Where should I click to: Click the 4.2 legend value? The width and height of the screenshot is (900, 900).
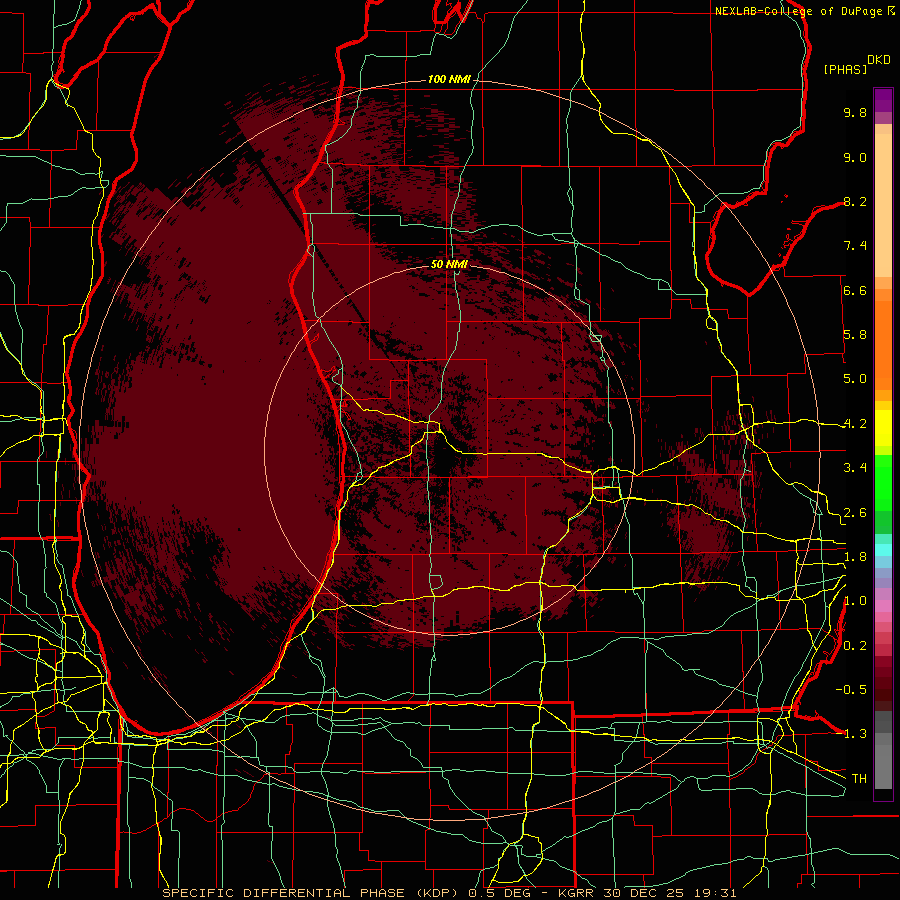855,424
